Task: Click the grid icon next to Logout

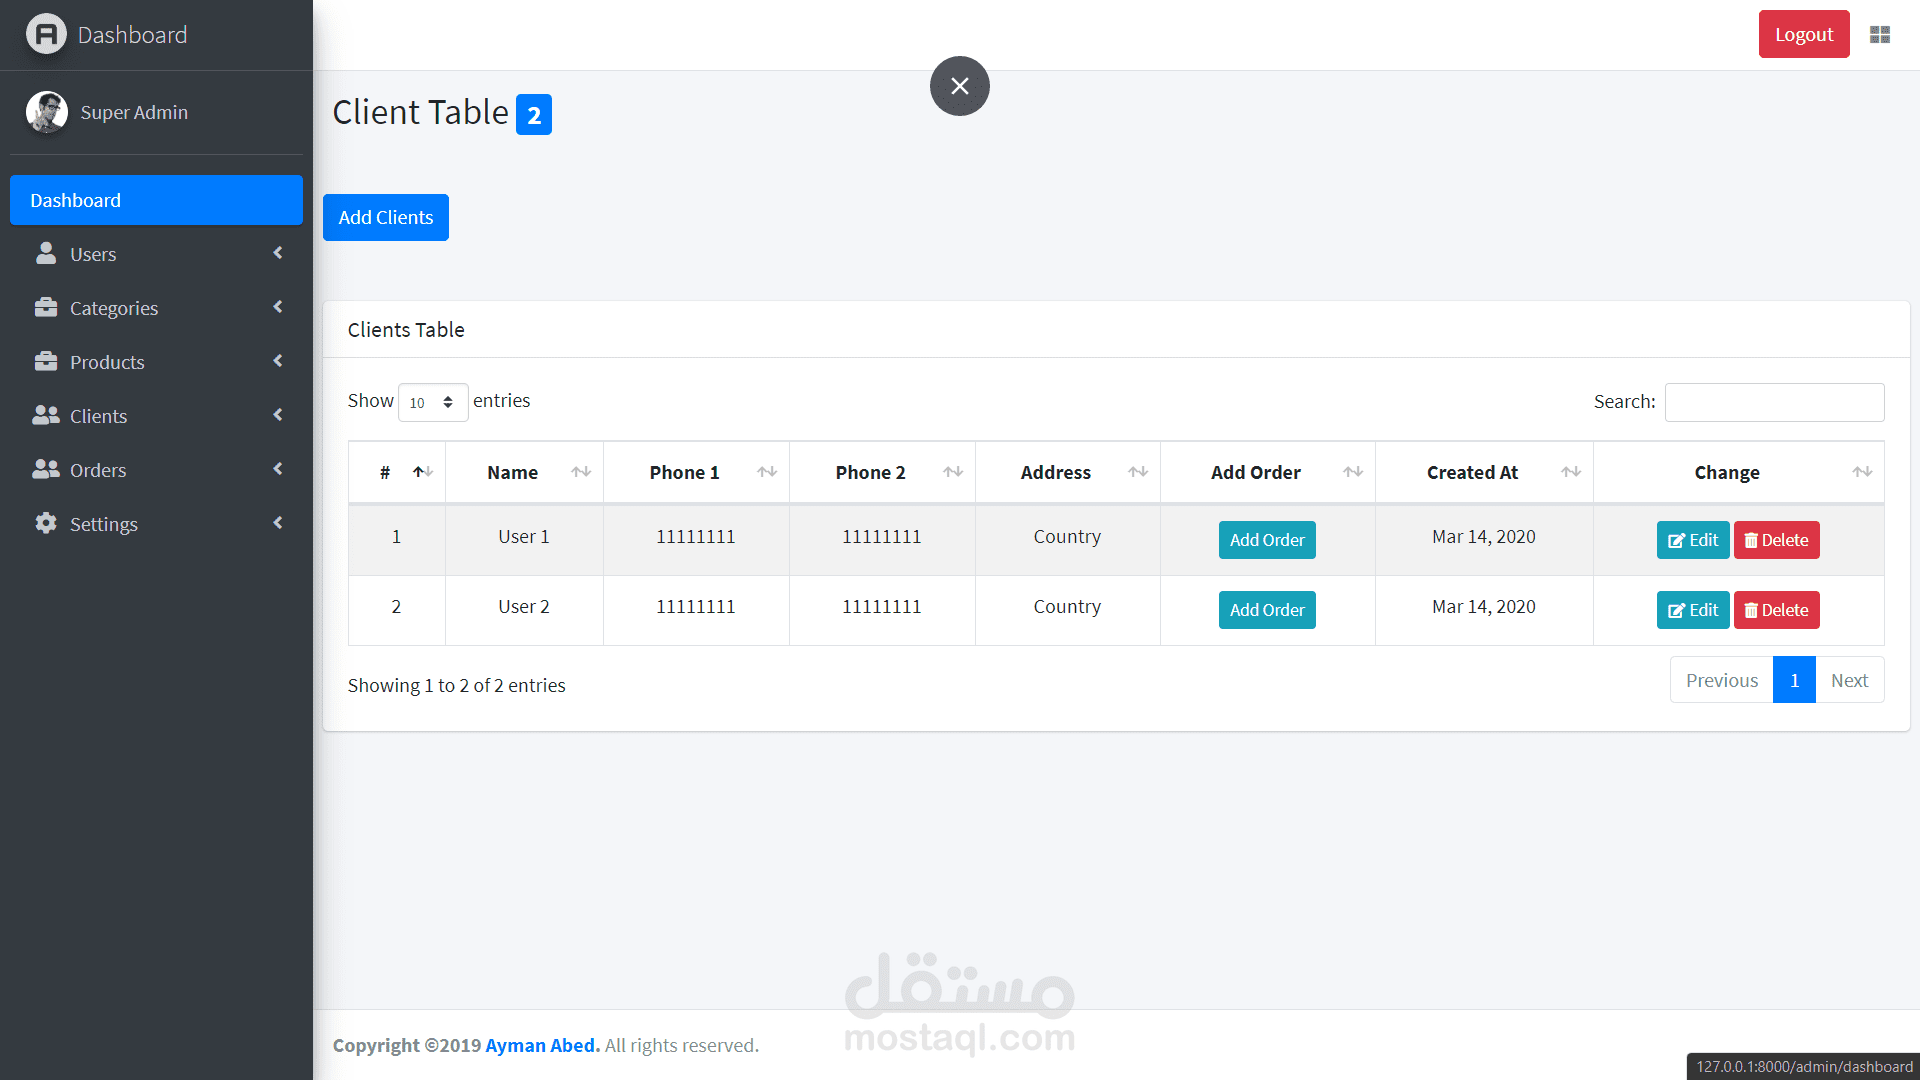Action: [x=1880, y=35]
